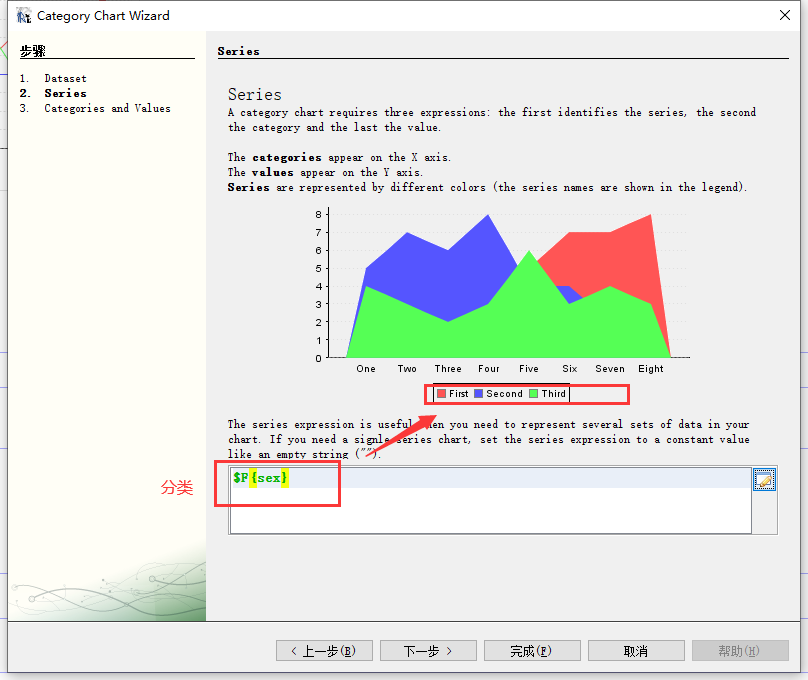
Task: Click the green Third legend swatch
Action: [533, 394]
